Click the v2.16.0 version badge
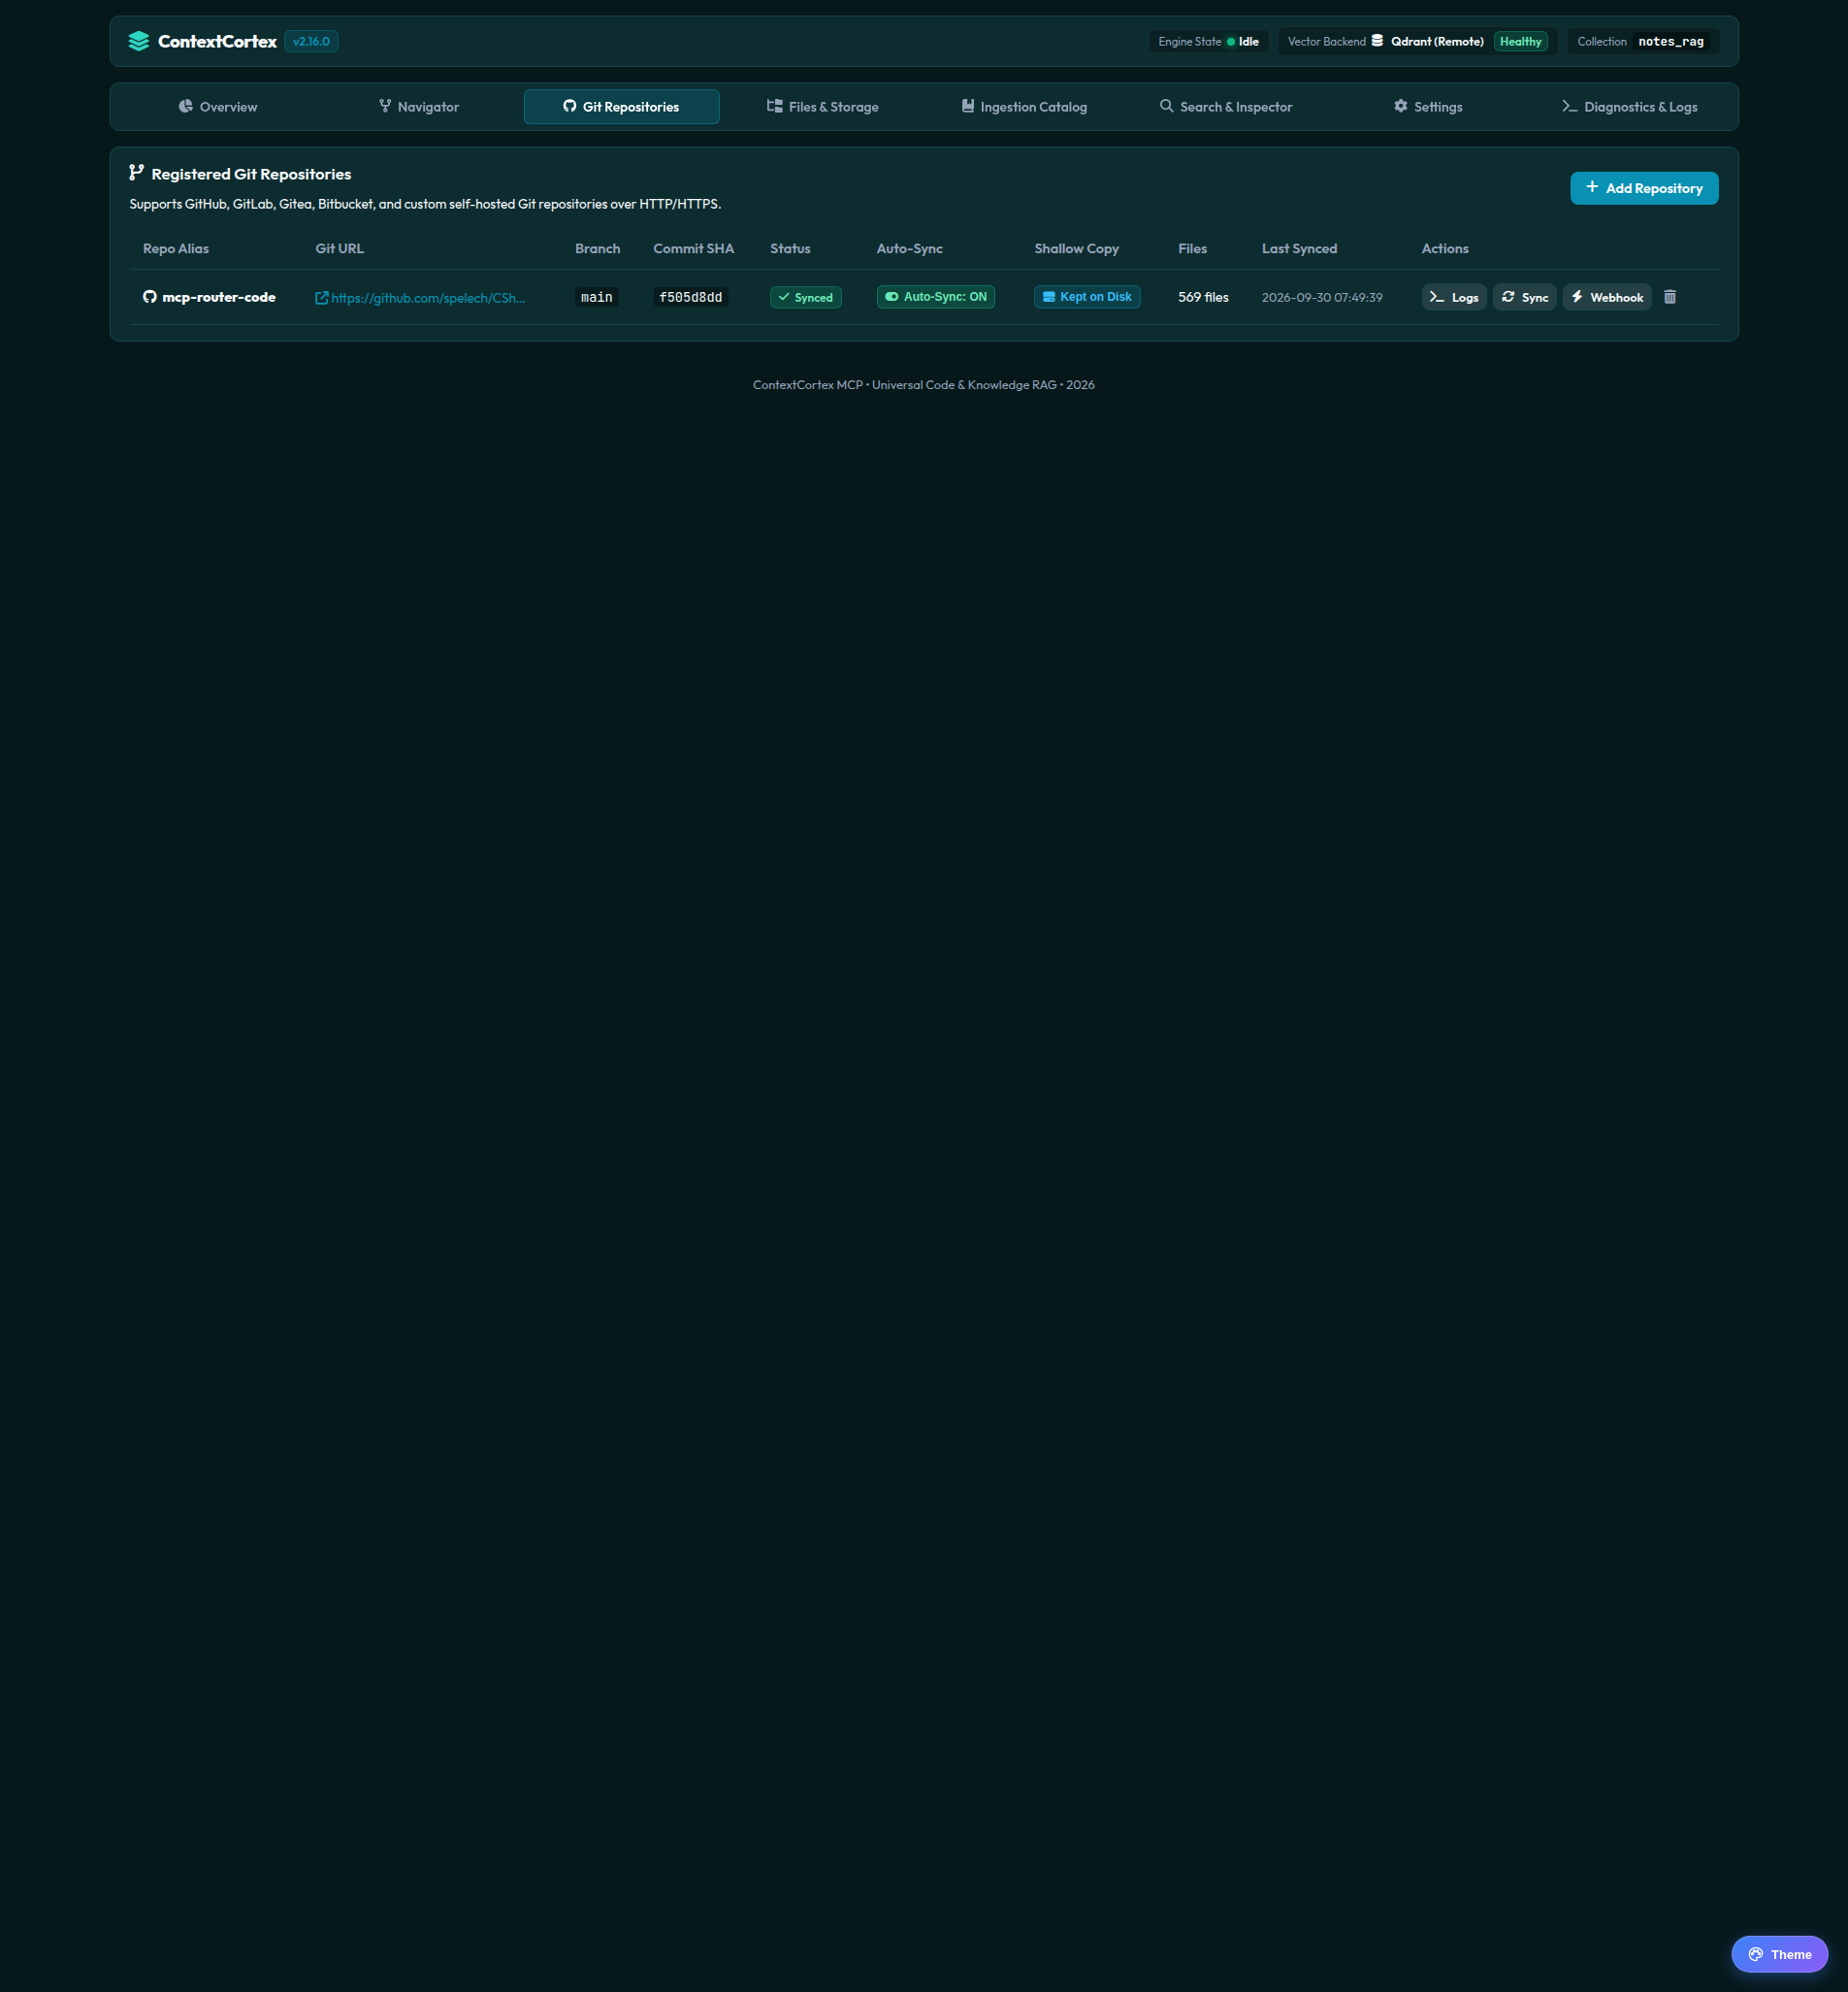The height and width of the screenshot is (1992, 1848). (x=311, y=41)
